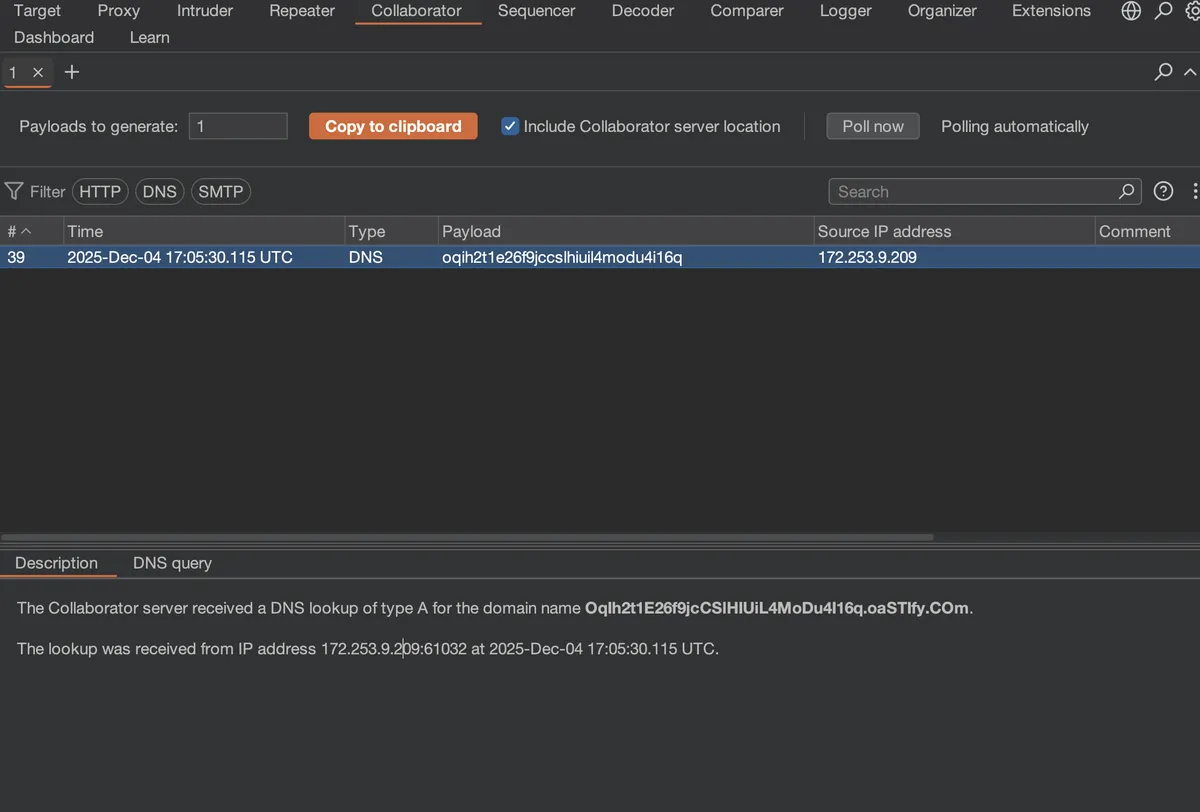The image size is (1200, 812).
Task: Open the three-dot options menu by search
Action: (x=1194, y=191)
